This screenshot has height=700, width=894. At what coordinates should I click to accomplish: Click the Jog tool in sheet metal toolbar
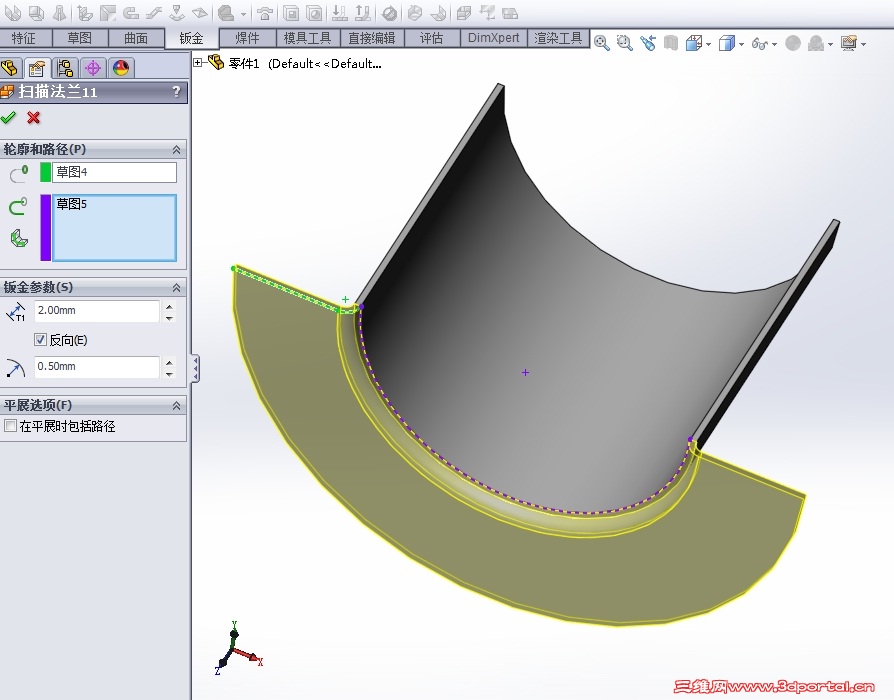coord(154,13)
